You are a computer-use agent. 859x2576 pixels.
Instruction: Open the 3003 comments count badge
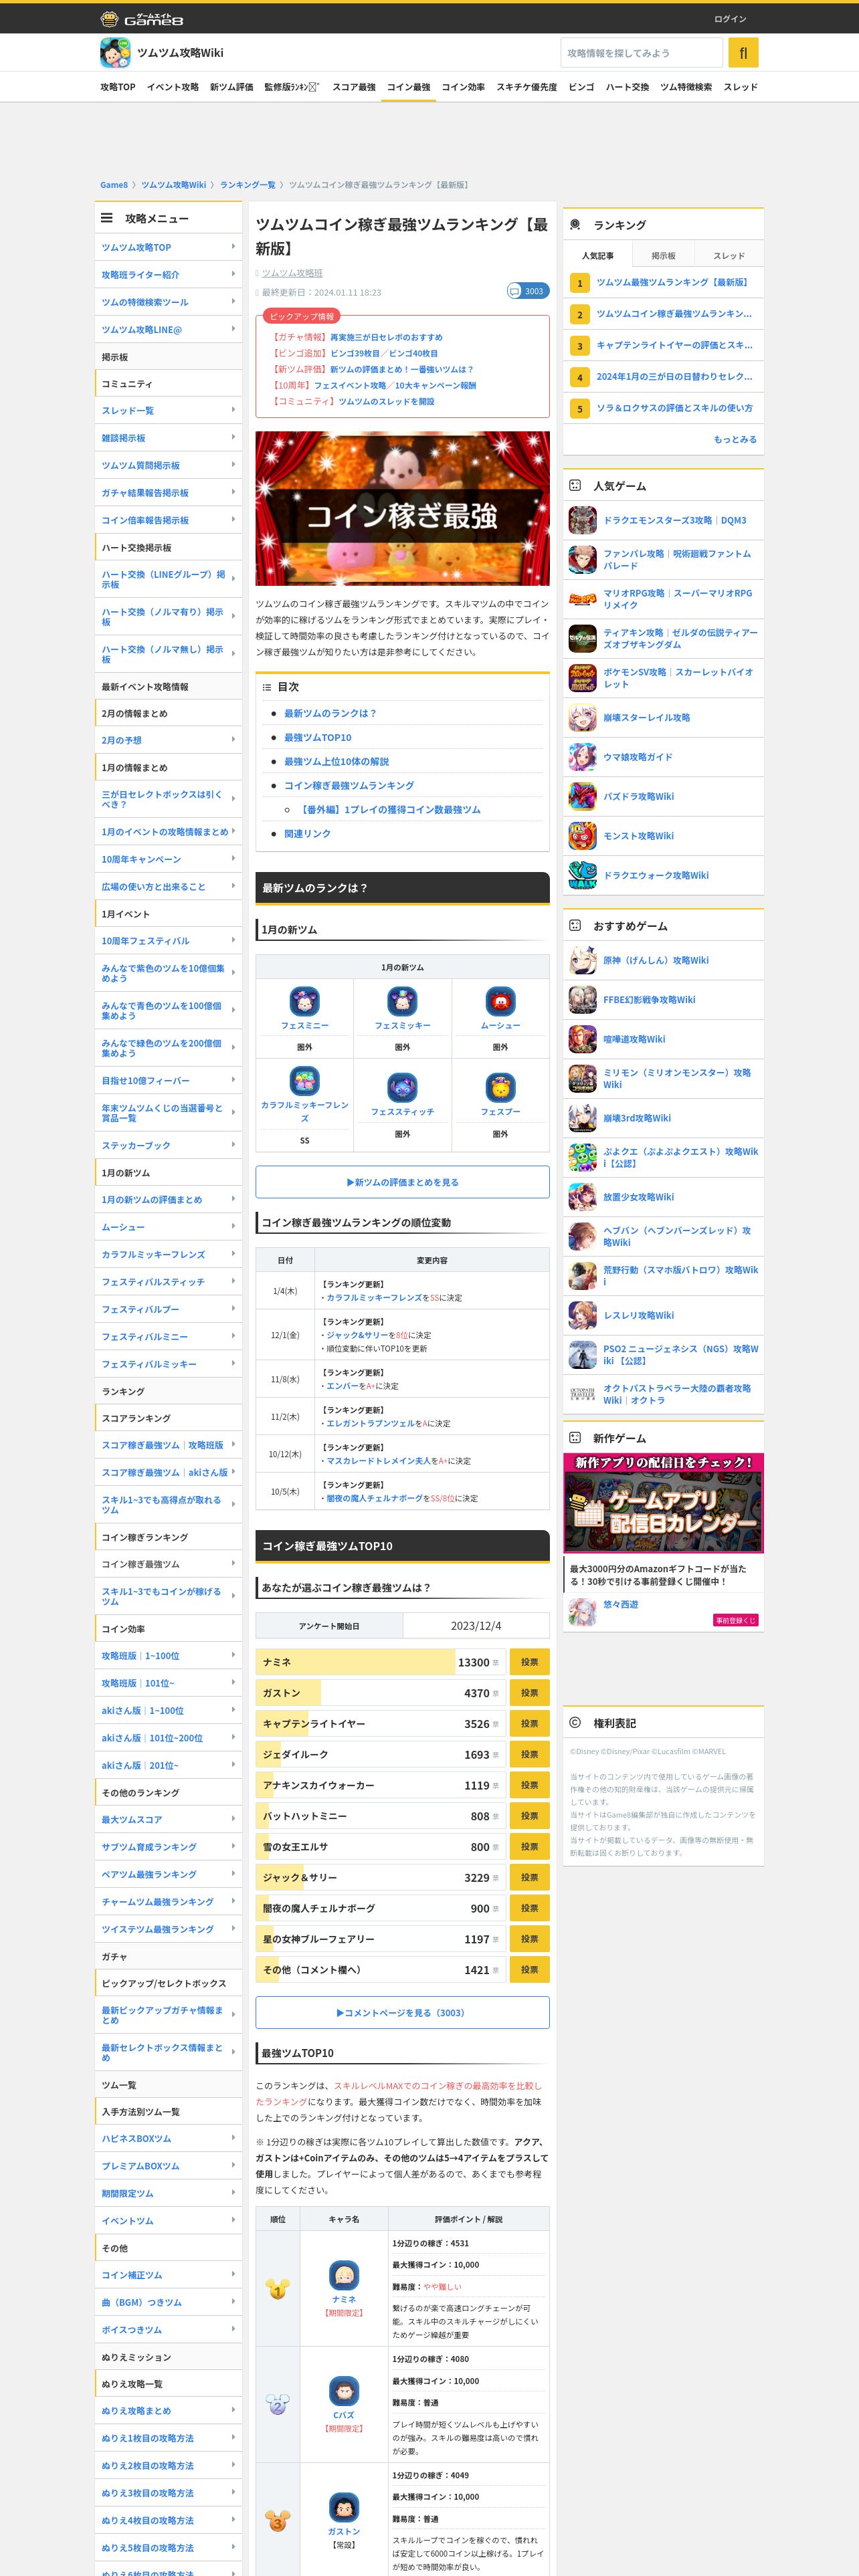527,291
